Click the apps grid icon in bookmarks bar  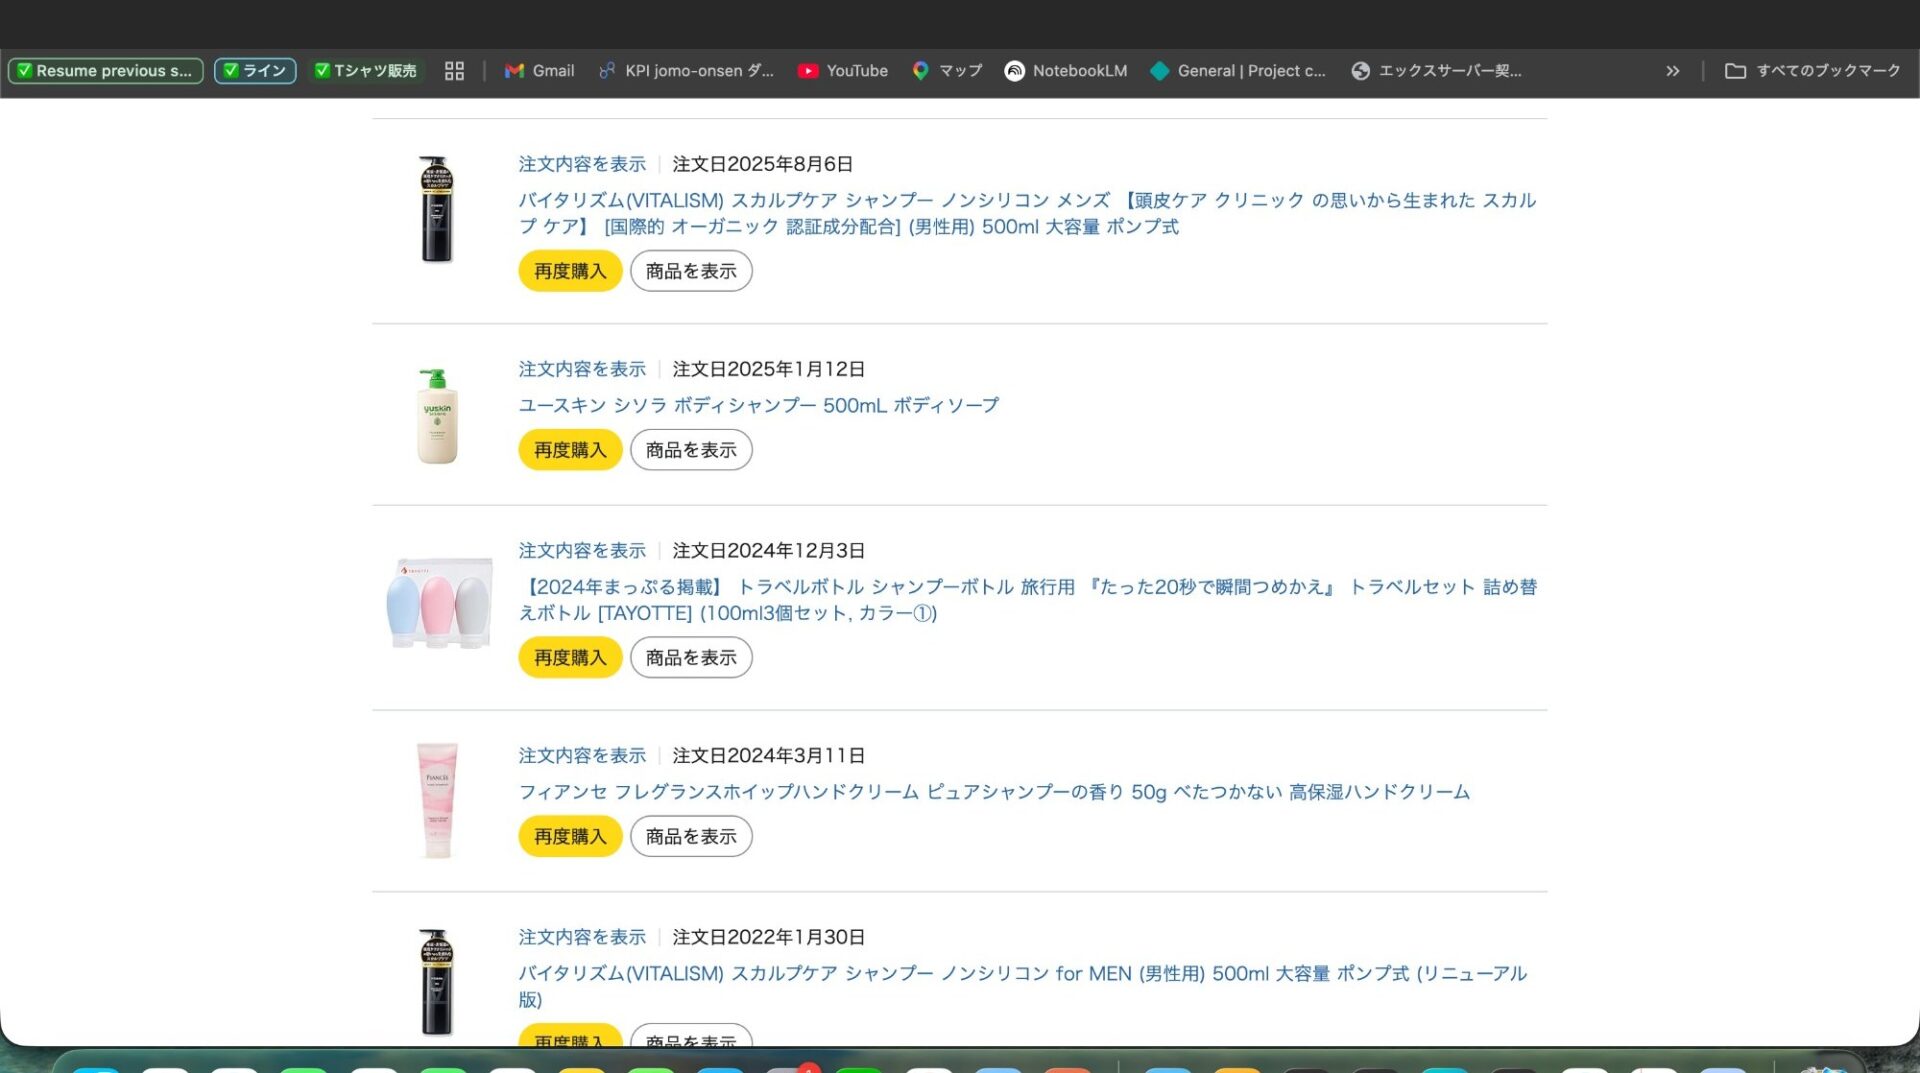point(454,71)
